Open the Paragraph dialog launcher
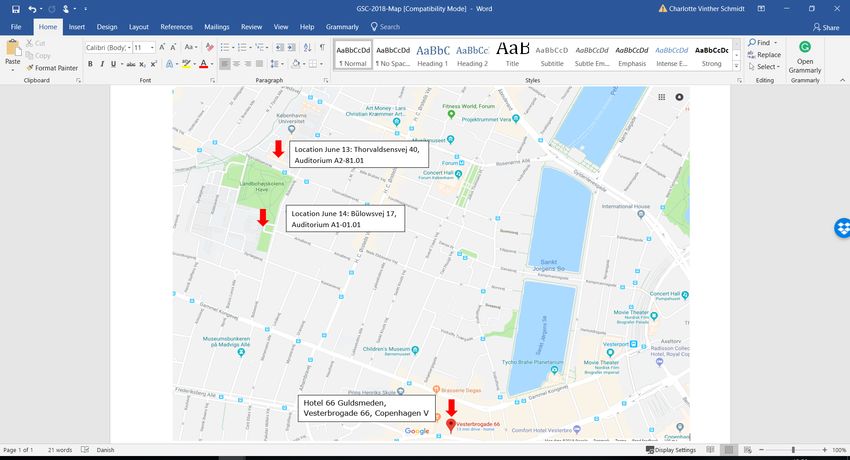This screenshot has height=460, width=850. [325, 80]
